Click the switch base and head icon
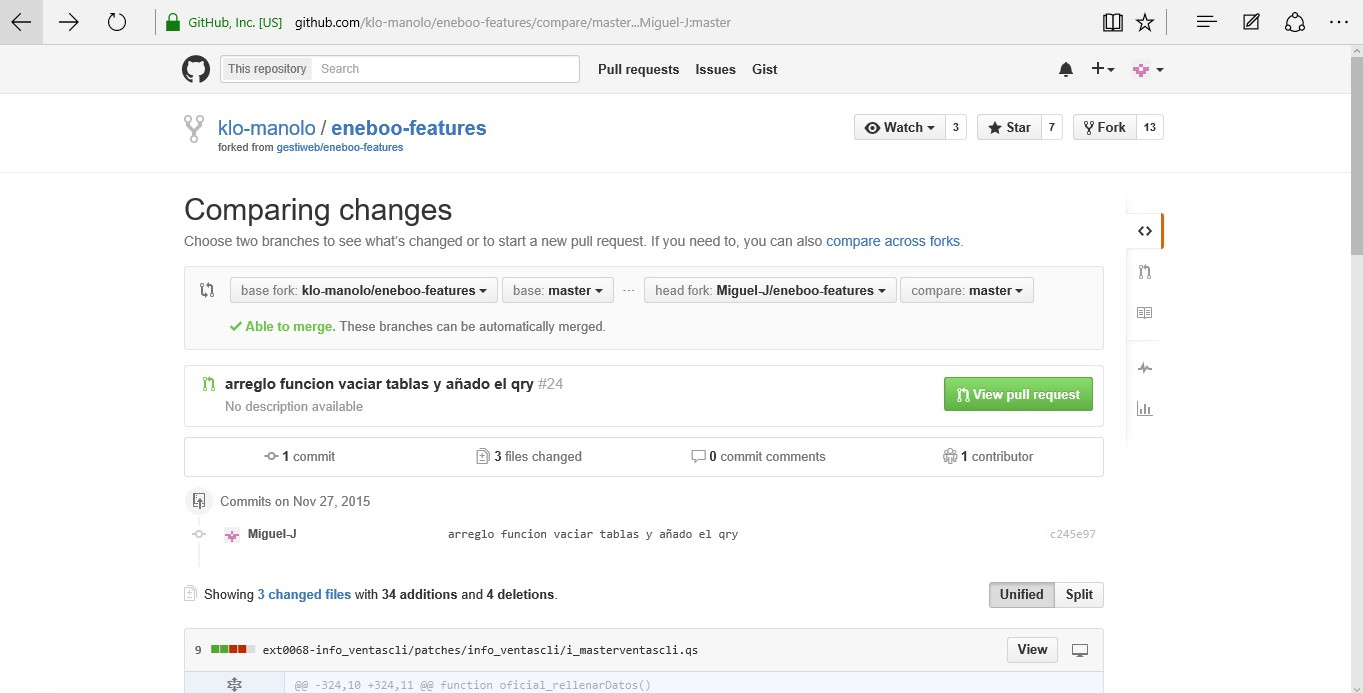The image size is (1363, 693). pos(207,290)
